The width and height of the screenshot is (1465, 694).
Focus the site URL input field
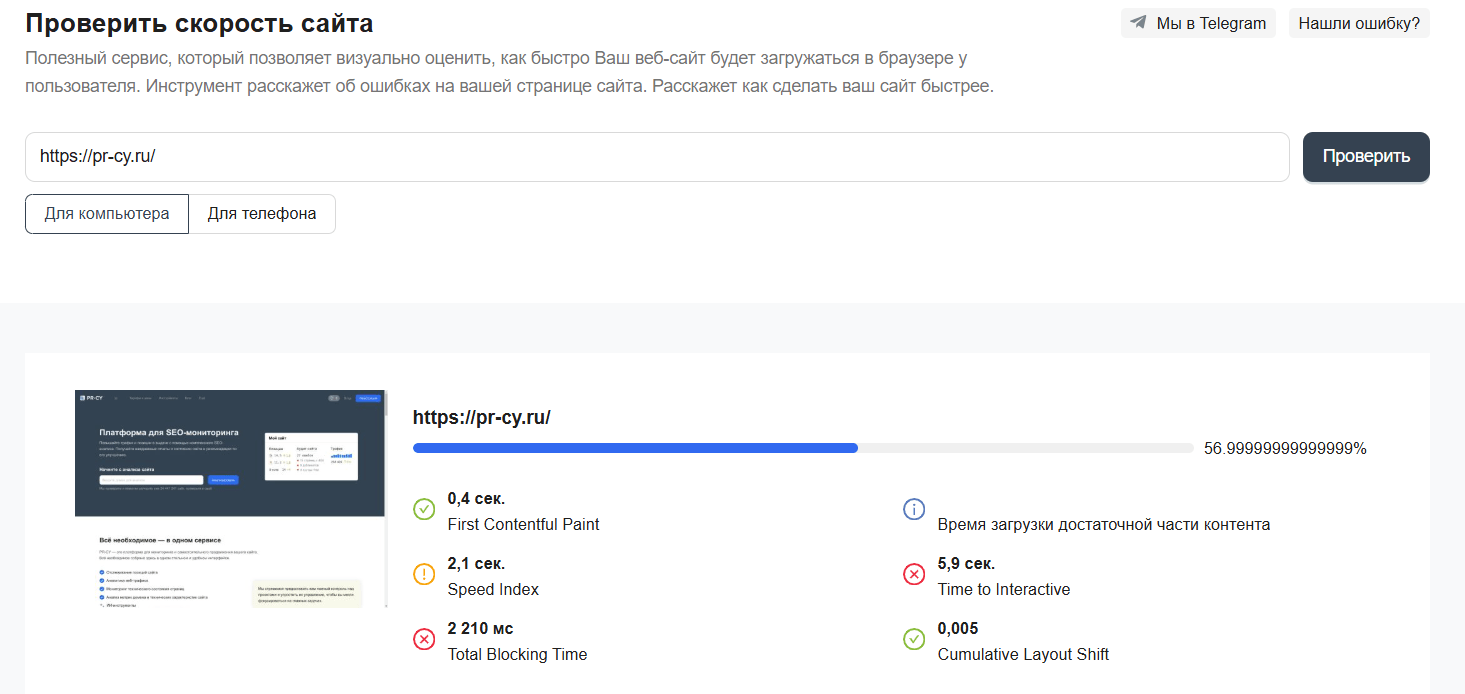click(657, 157)
